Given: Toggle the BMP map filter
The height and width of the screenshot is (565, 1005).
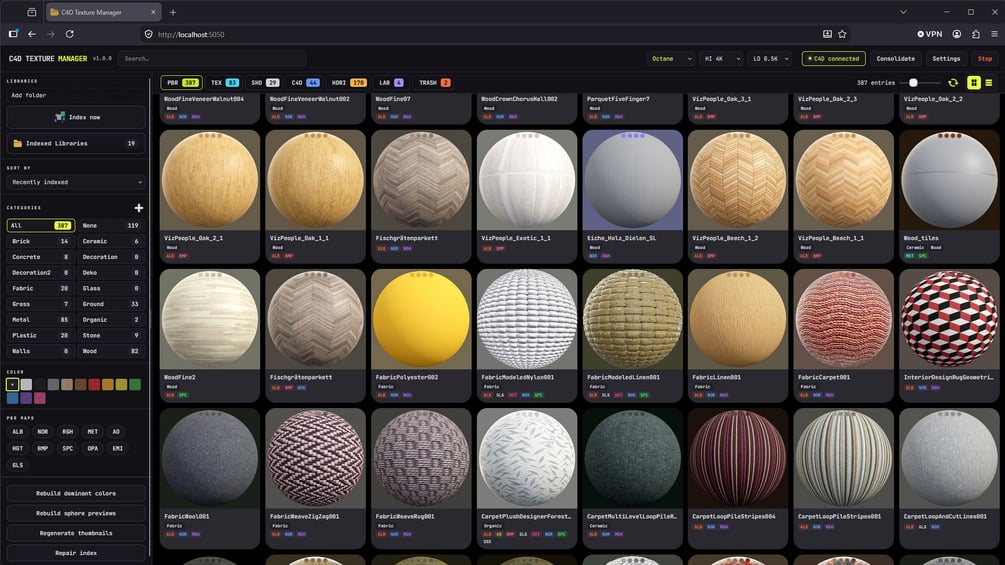Looking at the screenshot, I should (x=42, y=448).
